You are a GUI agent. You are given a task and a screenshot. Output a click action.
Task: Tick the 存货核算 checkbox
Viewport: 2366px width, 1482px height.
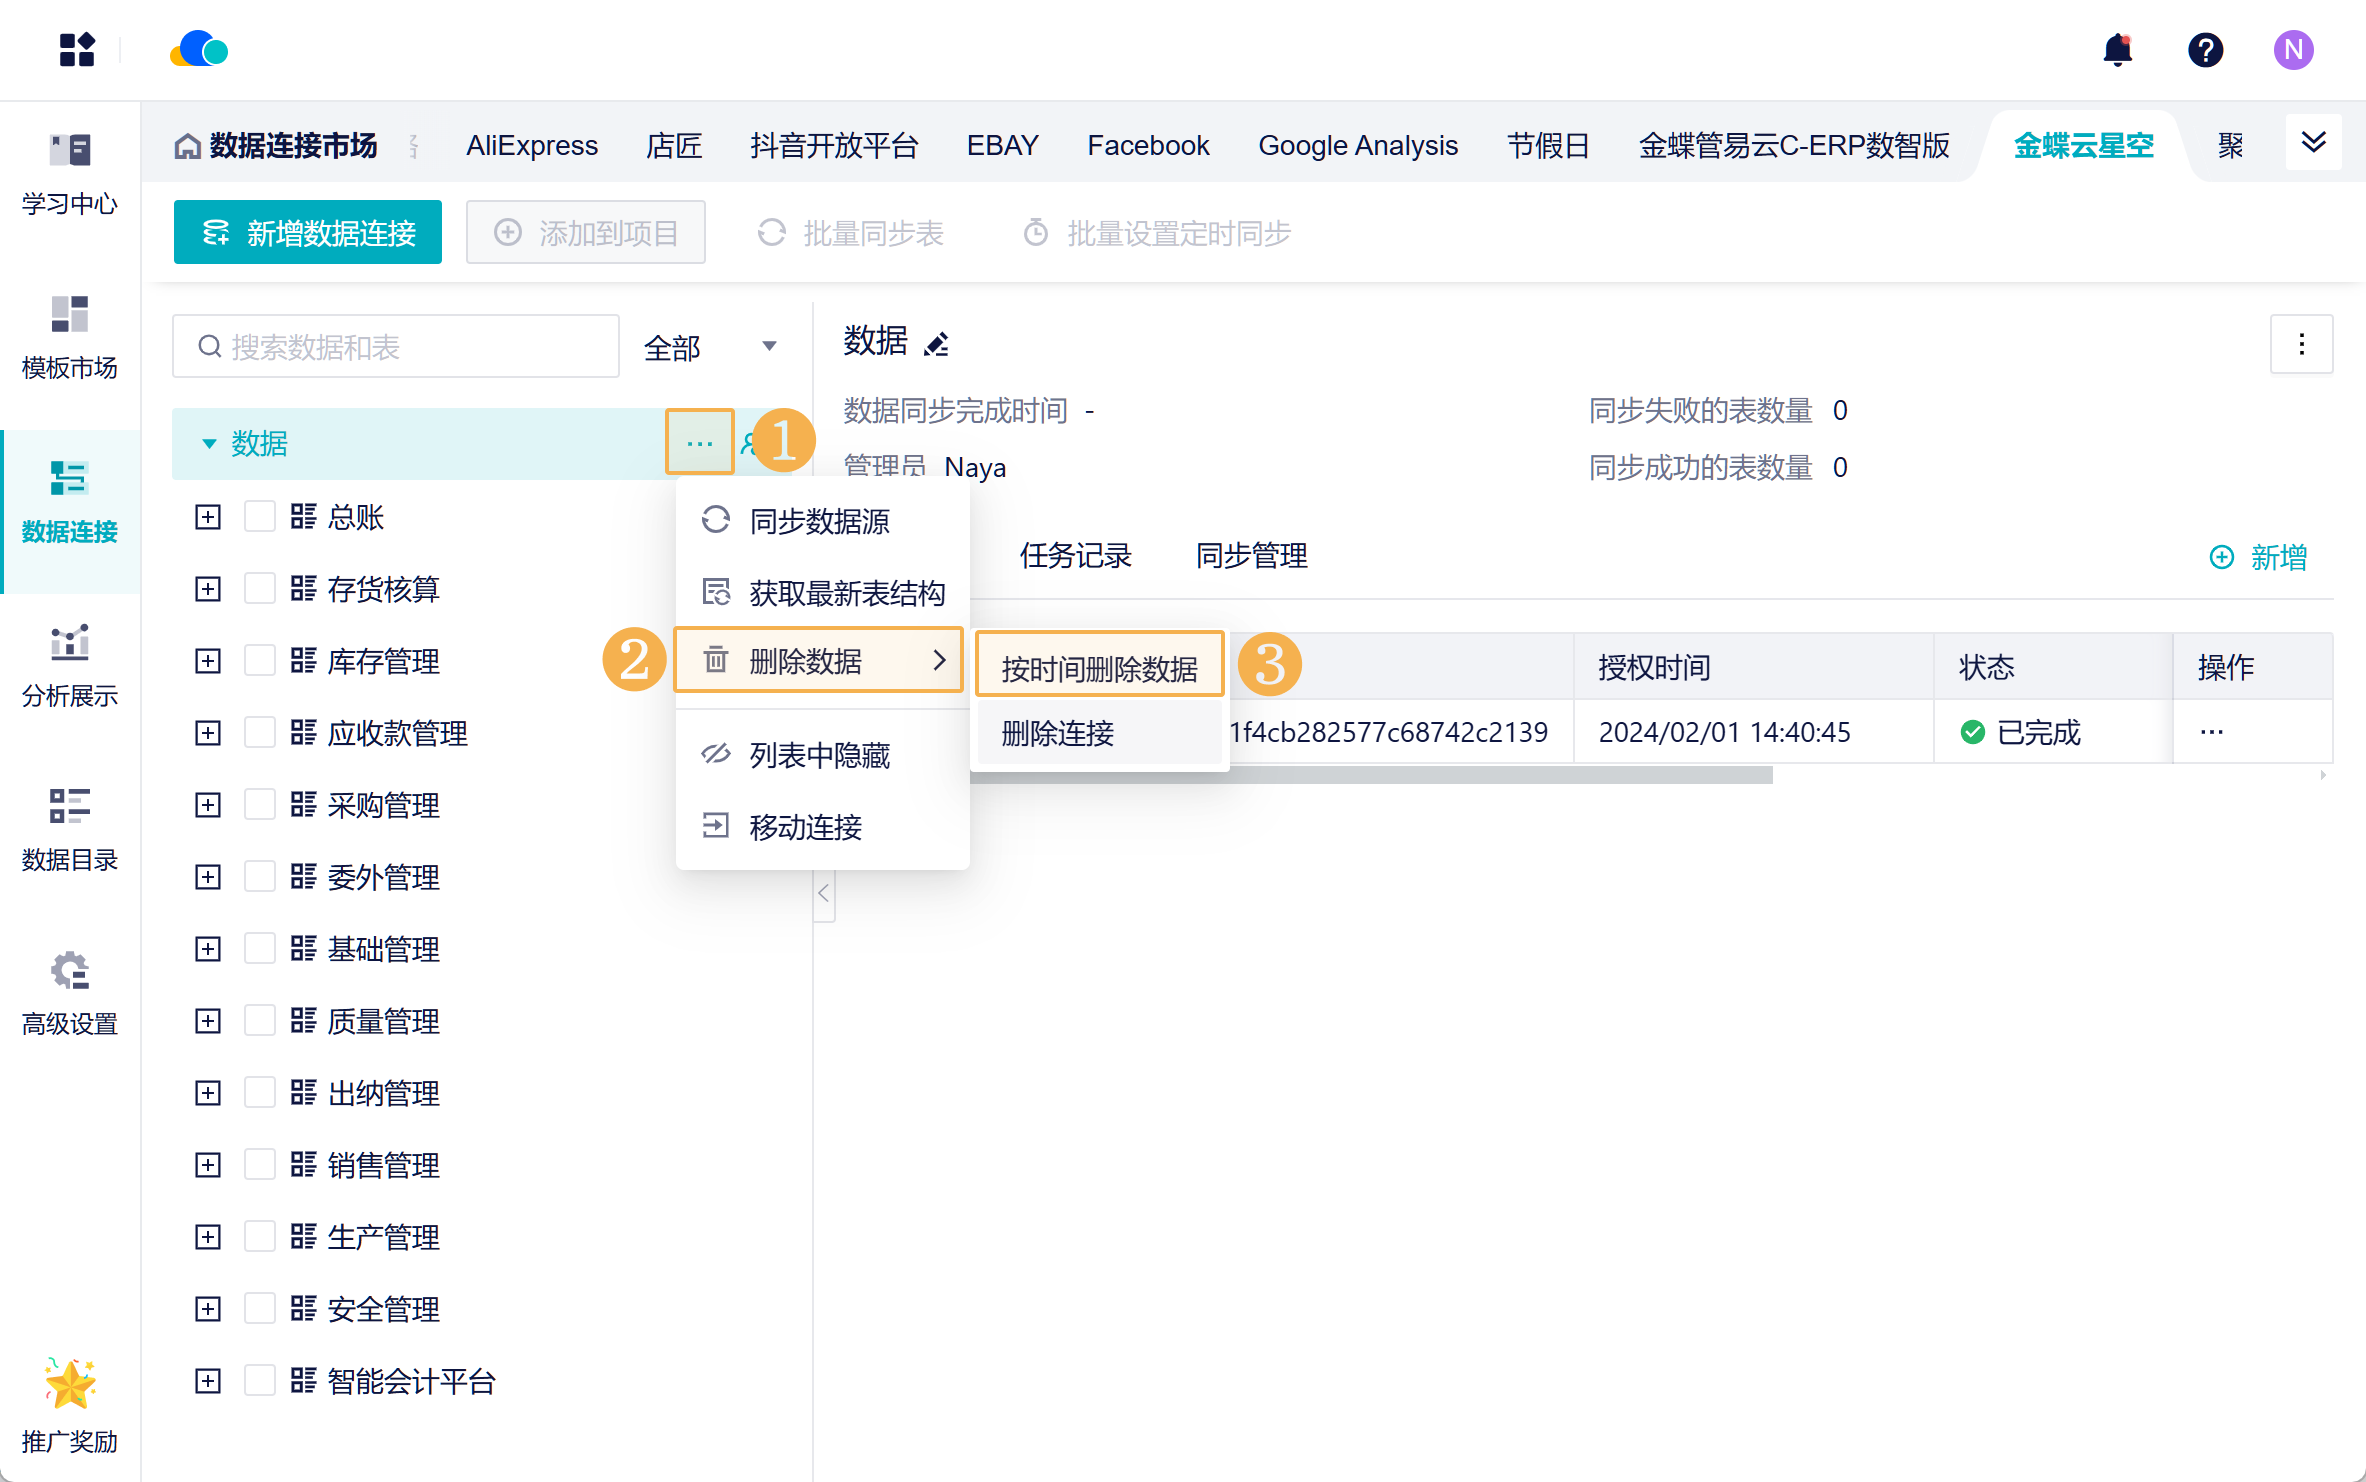(x=260, y=589)
